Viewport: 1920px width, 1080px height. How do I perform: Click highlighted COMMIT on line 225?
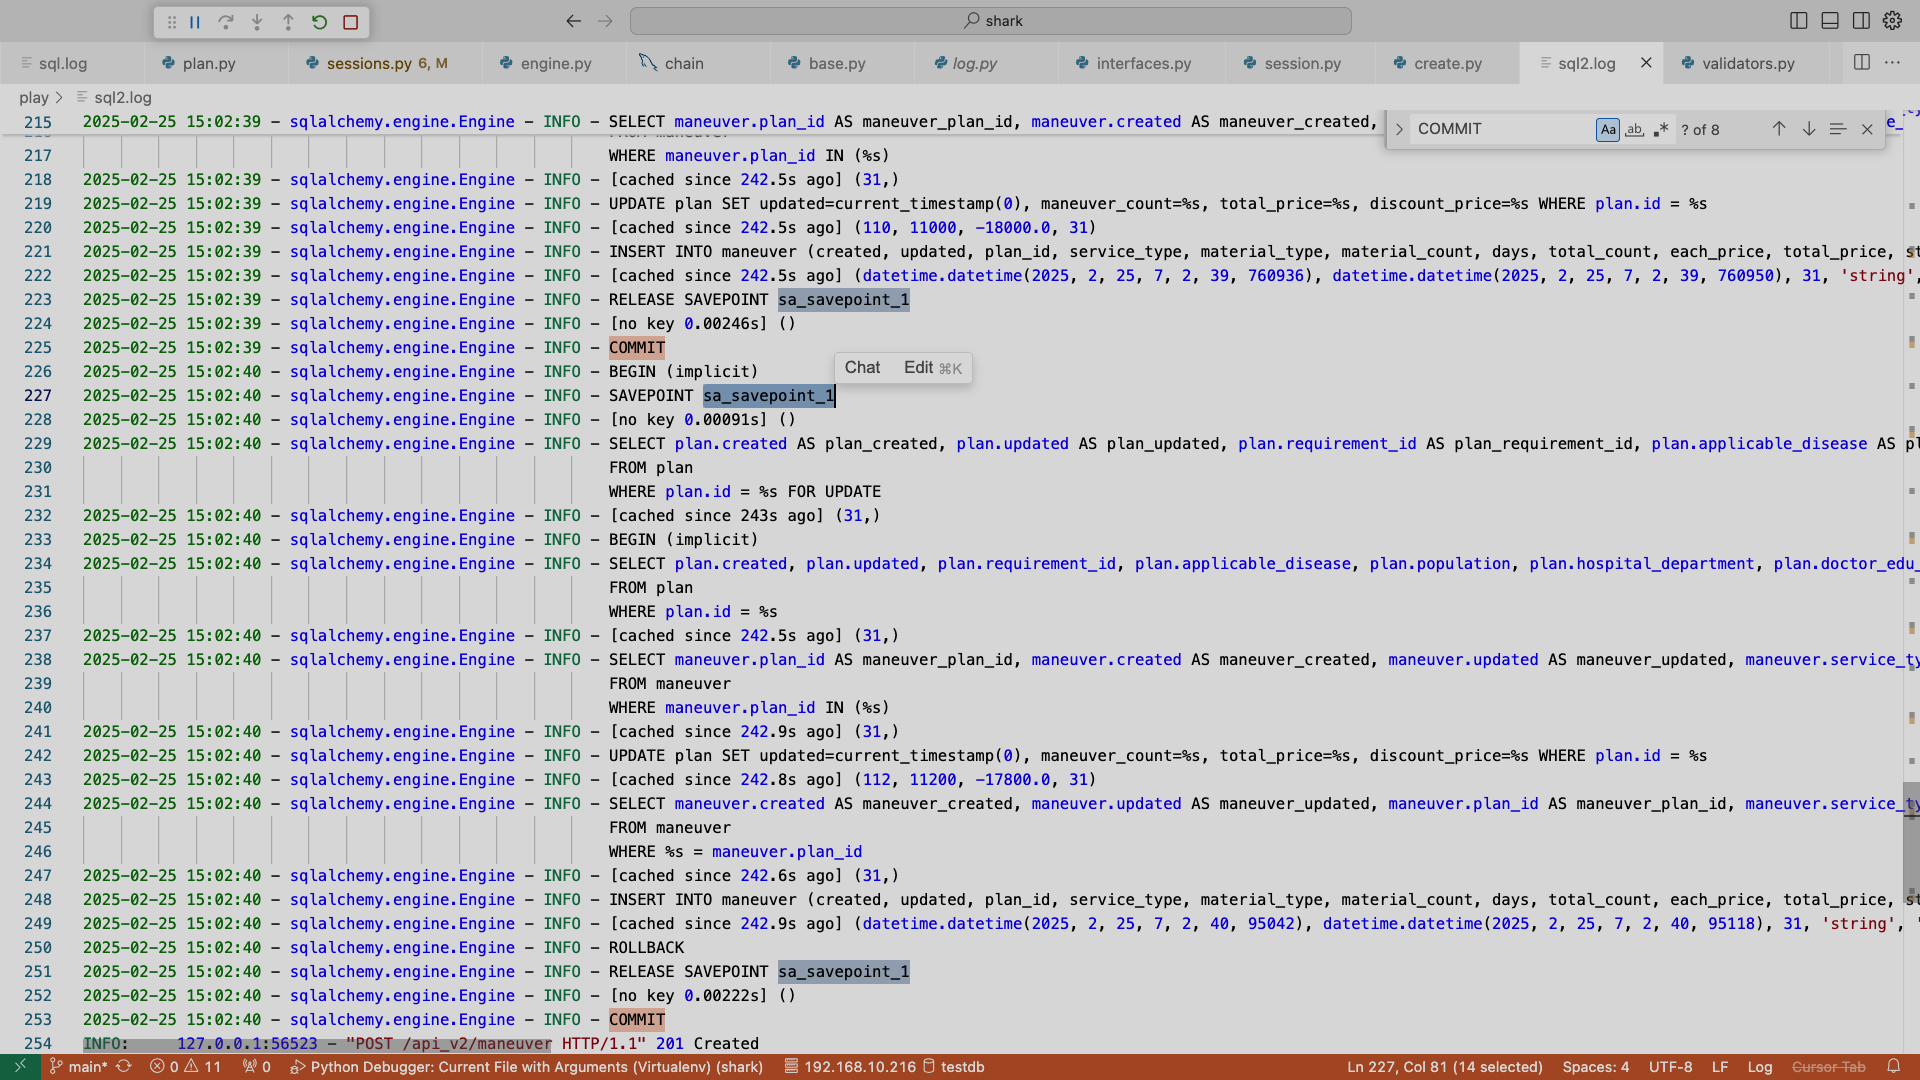(x=637, y=348)
